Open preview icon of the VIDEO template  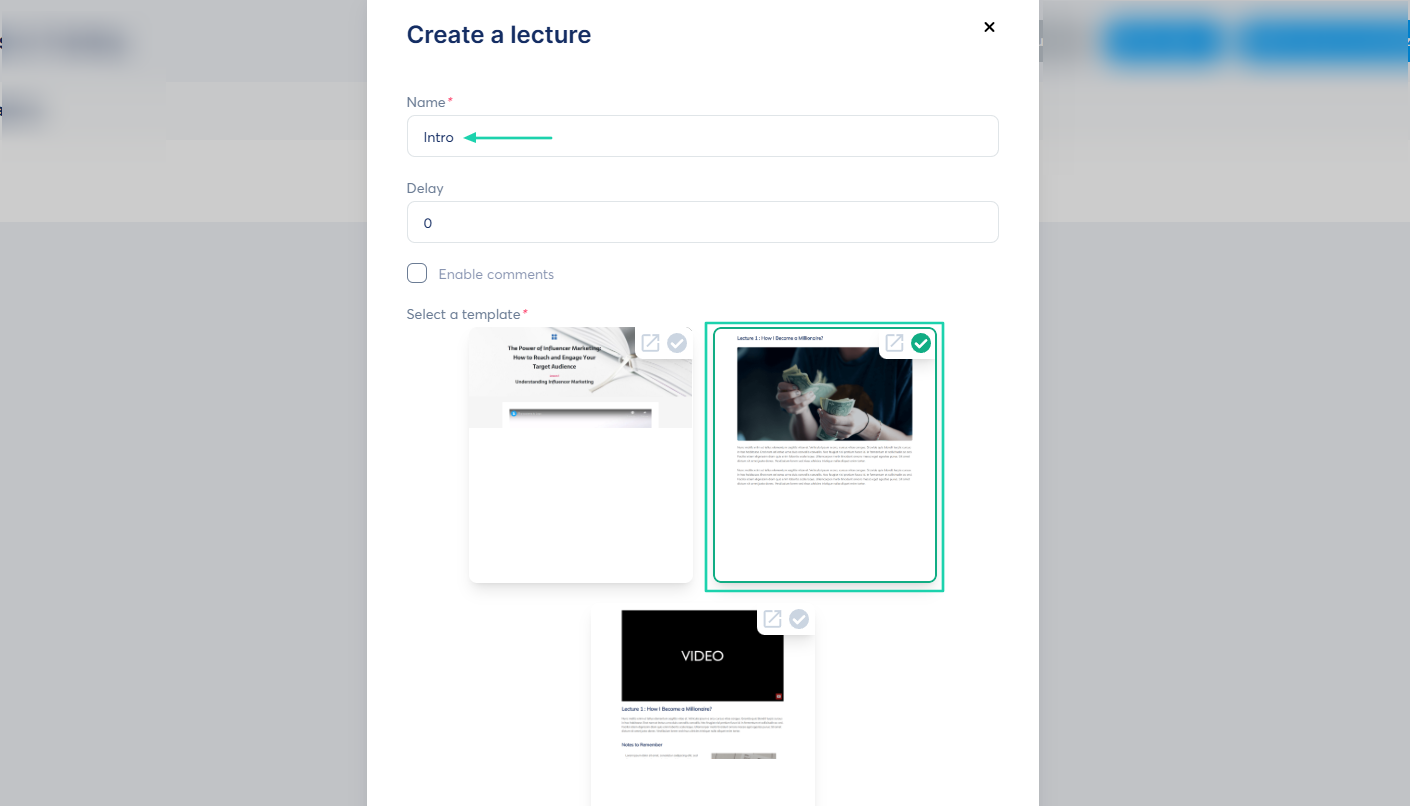(x=772, y=619)
